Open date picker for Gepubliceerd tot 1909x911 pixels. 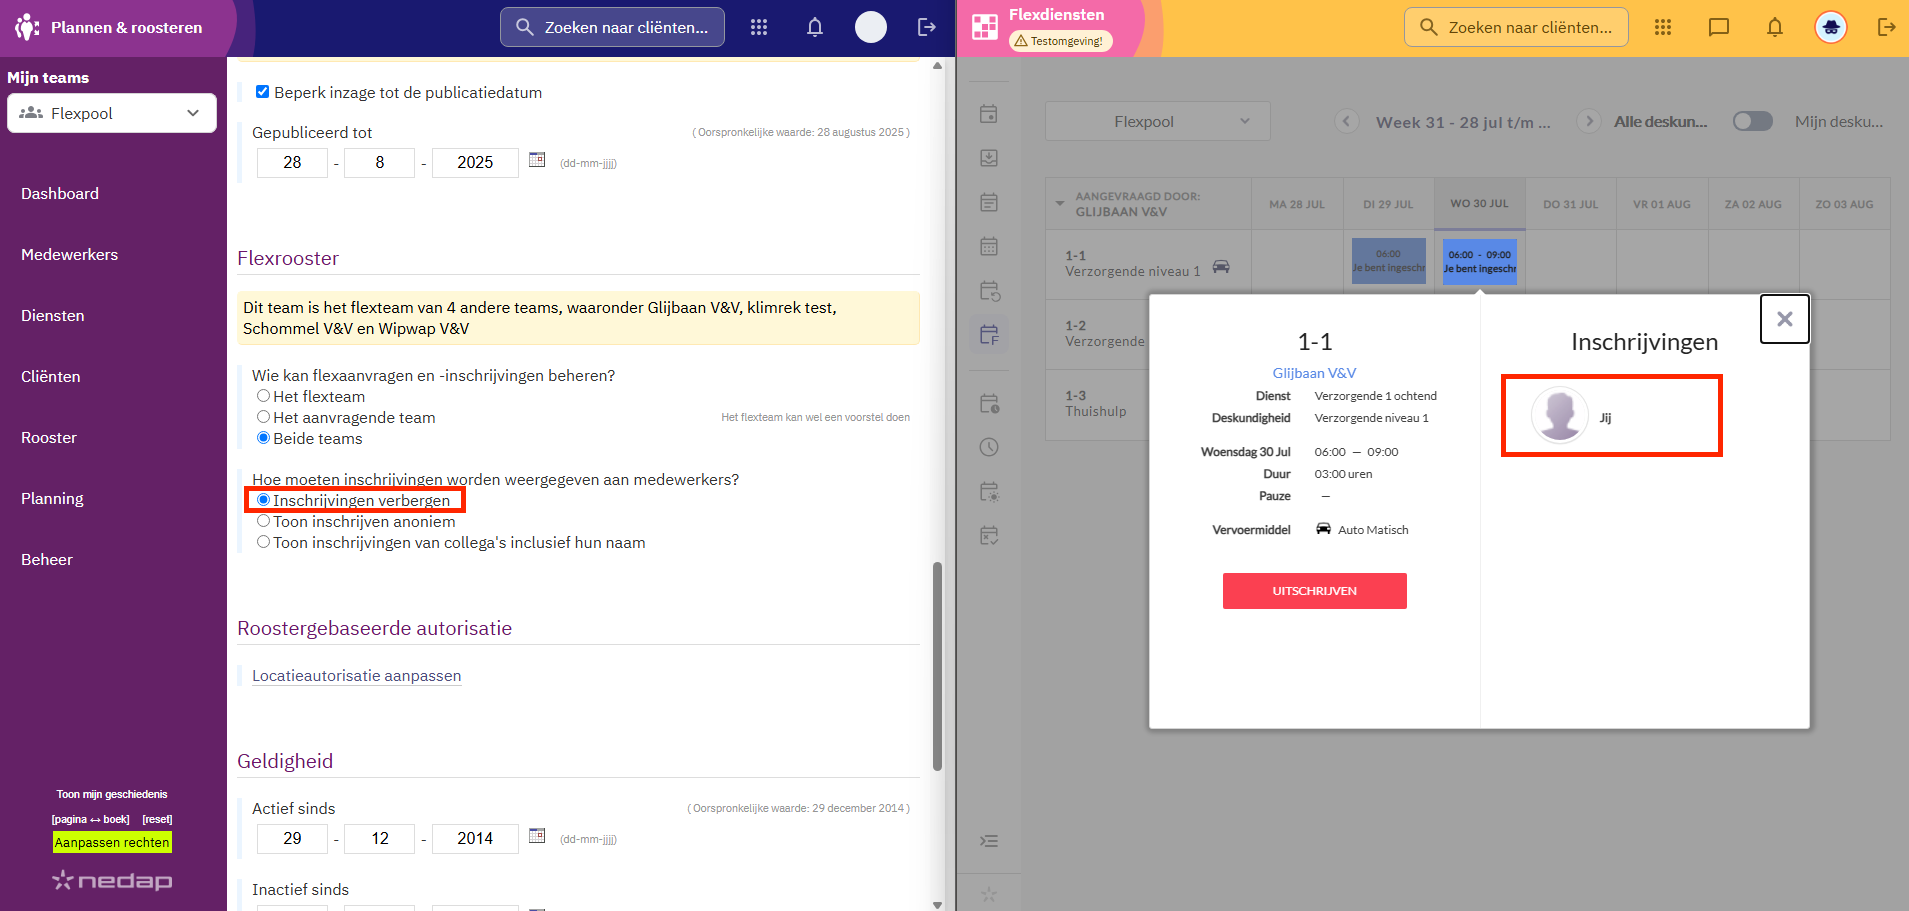(537, 160)
